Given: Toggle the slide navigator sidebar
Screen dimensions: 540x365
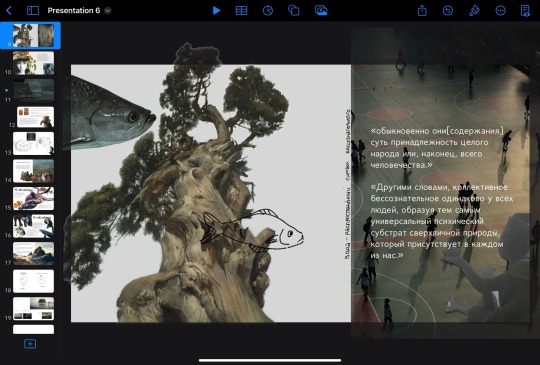Looking at the screenshot, I should tap(33, 11).
